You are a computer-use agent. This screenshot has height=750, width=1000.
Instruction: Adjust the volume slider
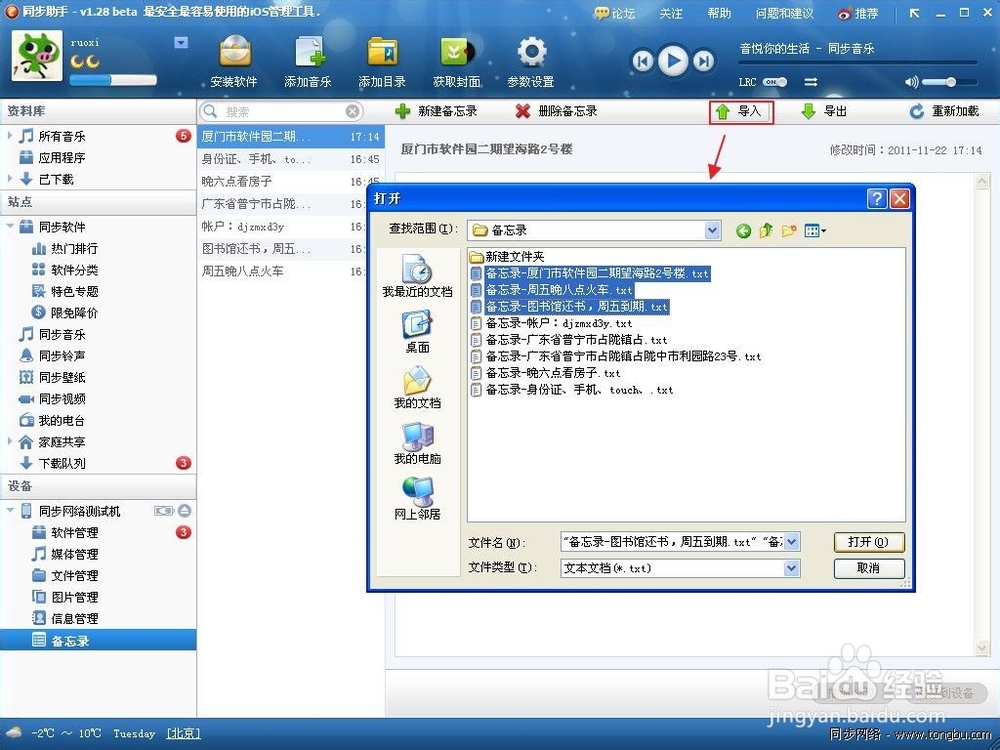click(950, 82)
